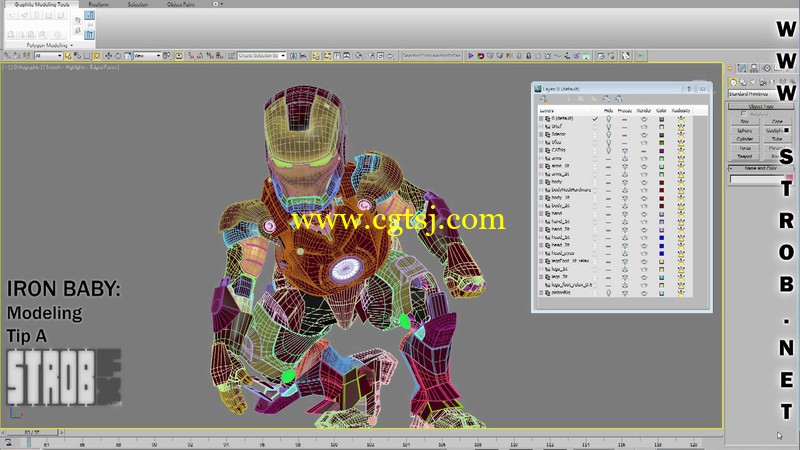Toggle Render for the arms layer

pos(644,158)
